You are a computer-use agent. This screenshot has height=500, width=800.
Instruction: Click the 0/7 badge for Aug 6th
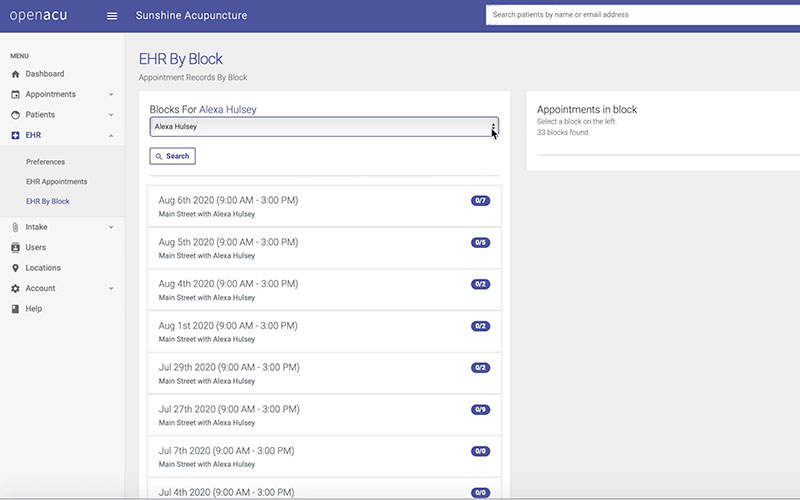pos(481,201)
